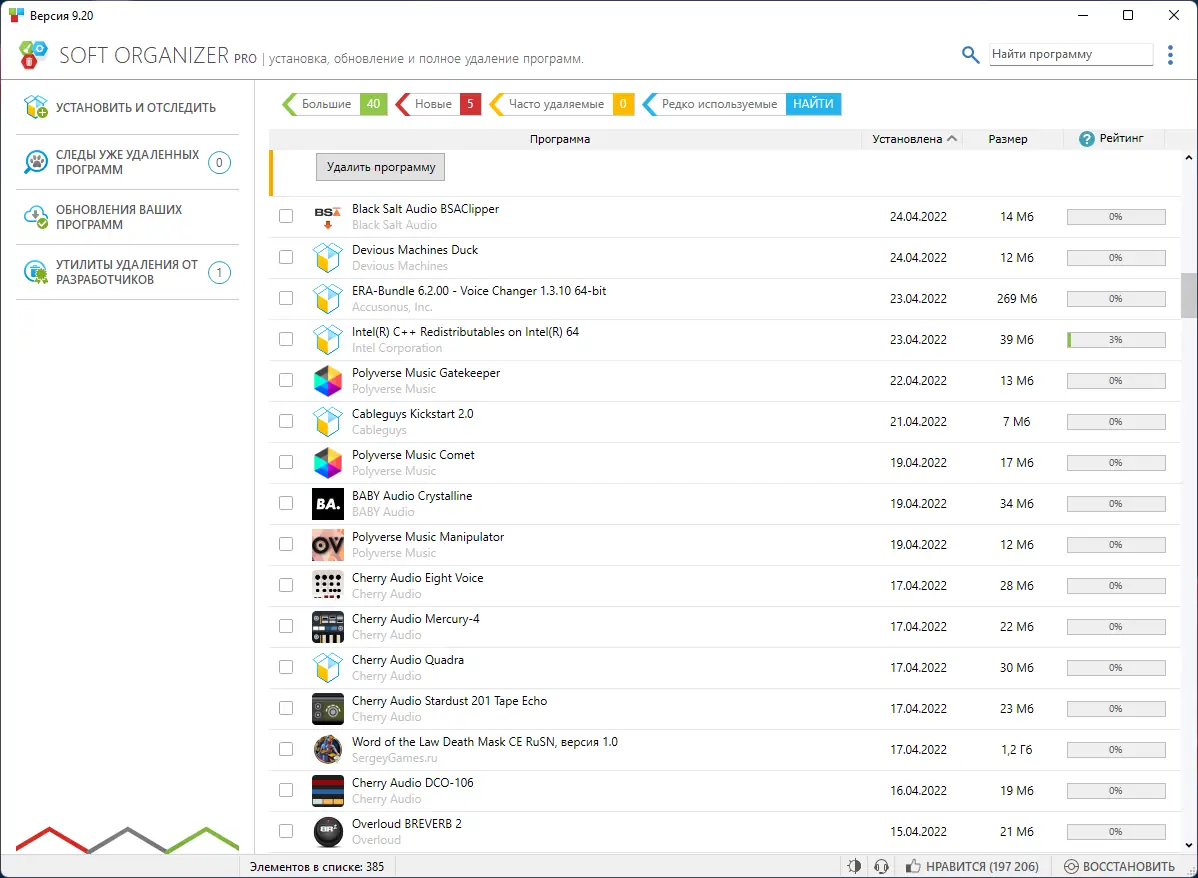The height and width of the screenshot is (878, 1198).
Task: Click the Restore button in status bar
Action: click(1119, 867)
